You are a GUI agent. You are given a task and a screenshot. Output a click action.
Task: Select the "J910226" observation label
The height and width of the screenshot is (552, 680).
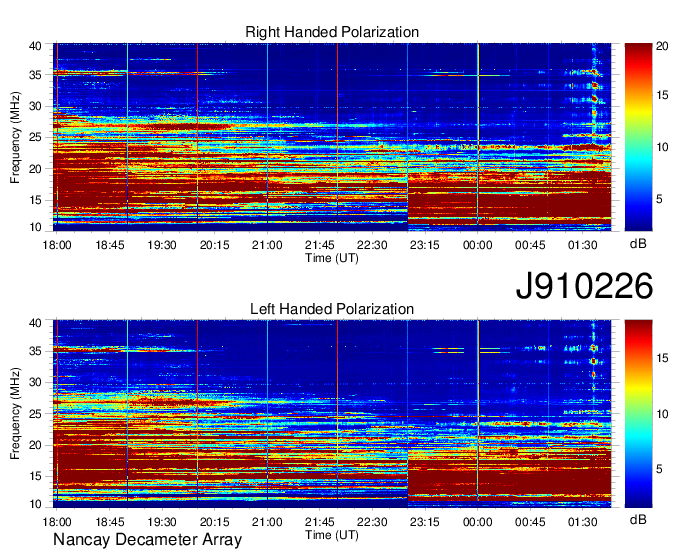pyautogui.click(x=584, y=286)
